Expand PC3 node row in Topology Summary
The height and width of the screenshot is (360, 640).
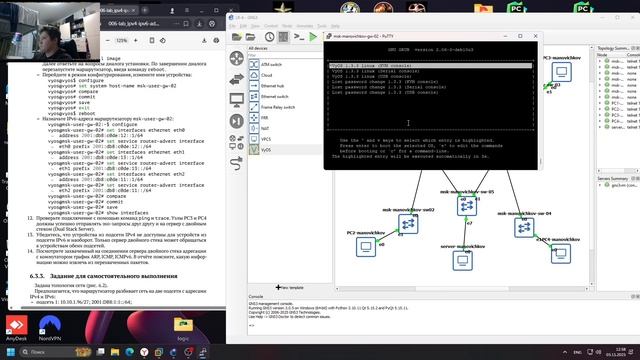point(600,115)
